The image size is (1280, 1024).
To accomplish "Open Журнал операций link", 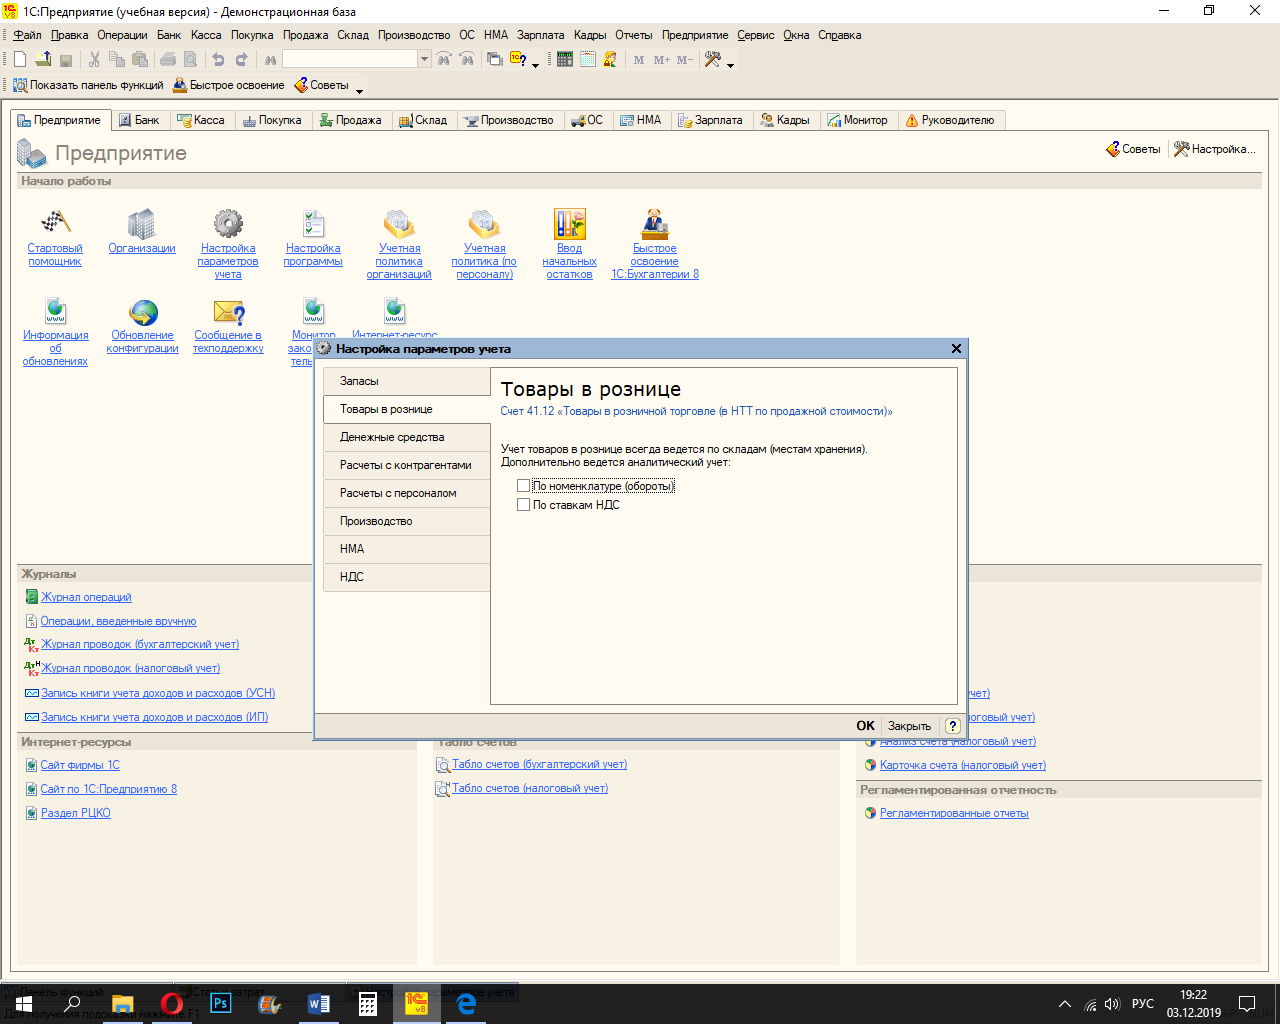I will tap(86, 597).
